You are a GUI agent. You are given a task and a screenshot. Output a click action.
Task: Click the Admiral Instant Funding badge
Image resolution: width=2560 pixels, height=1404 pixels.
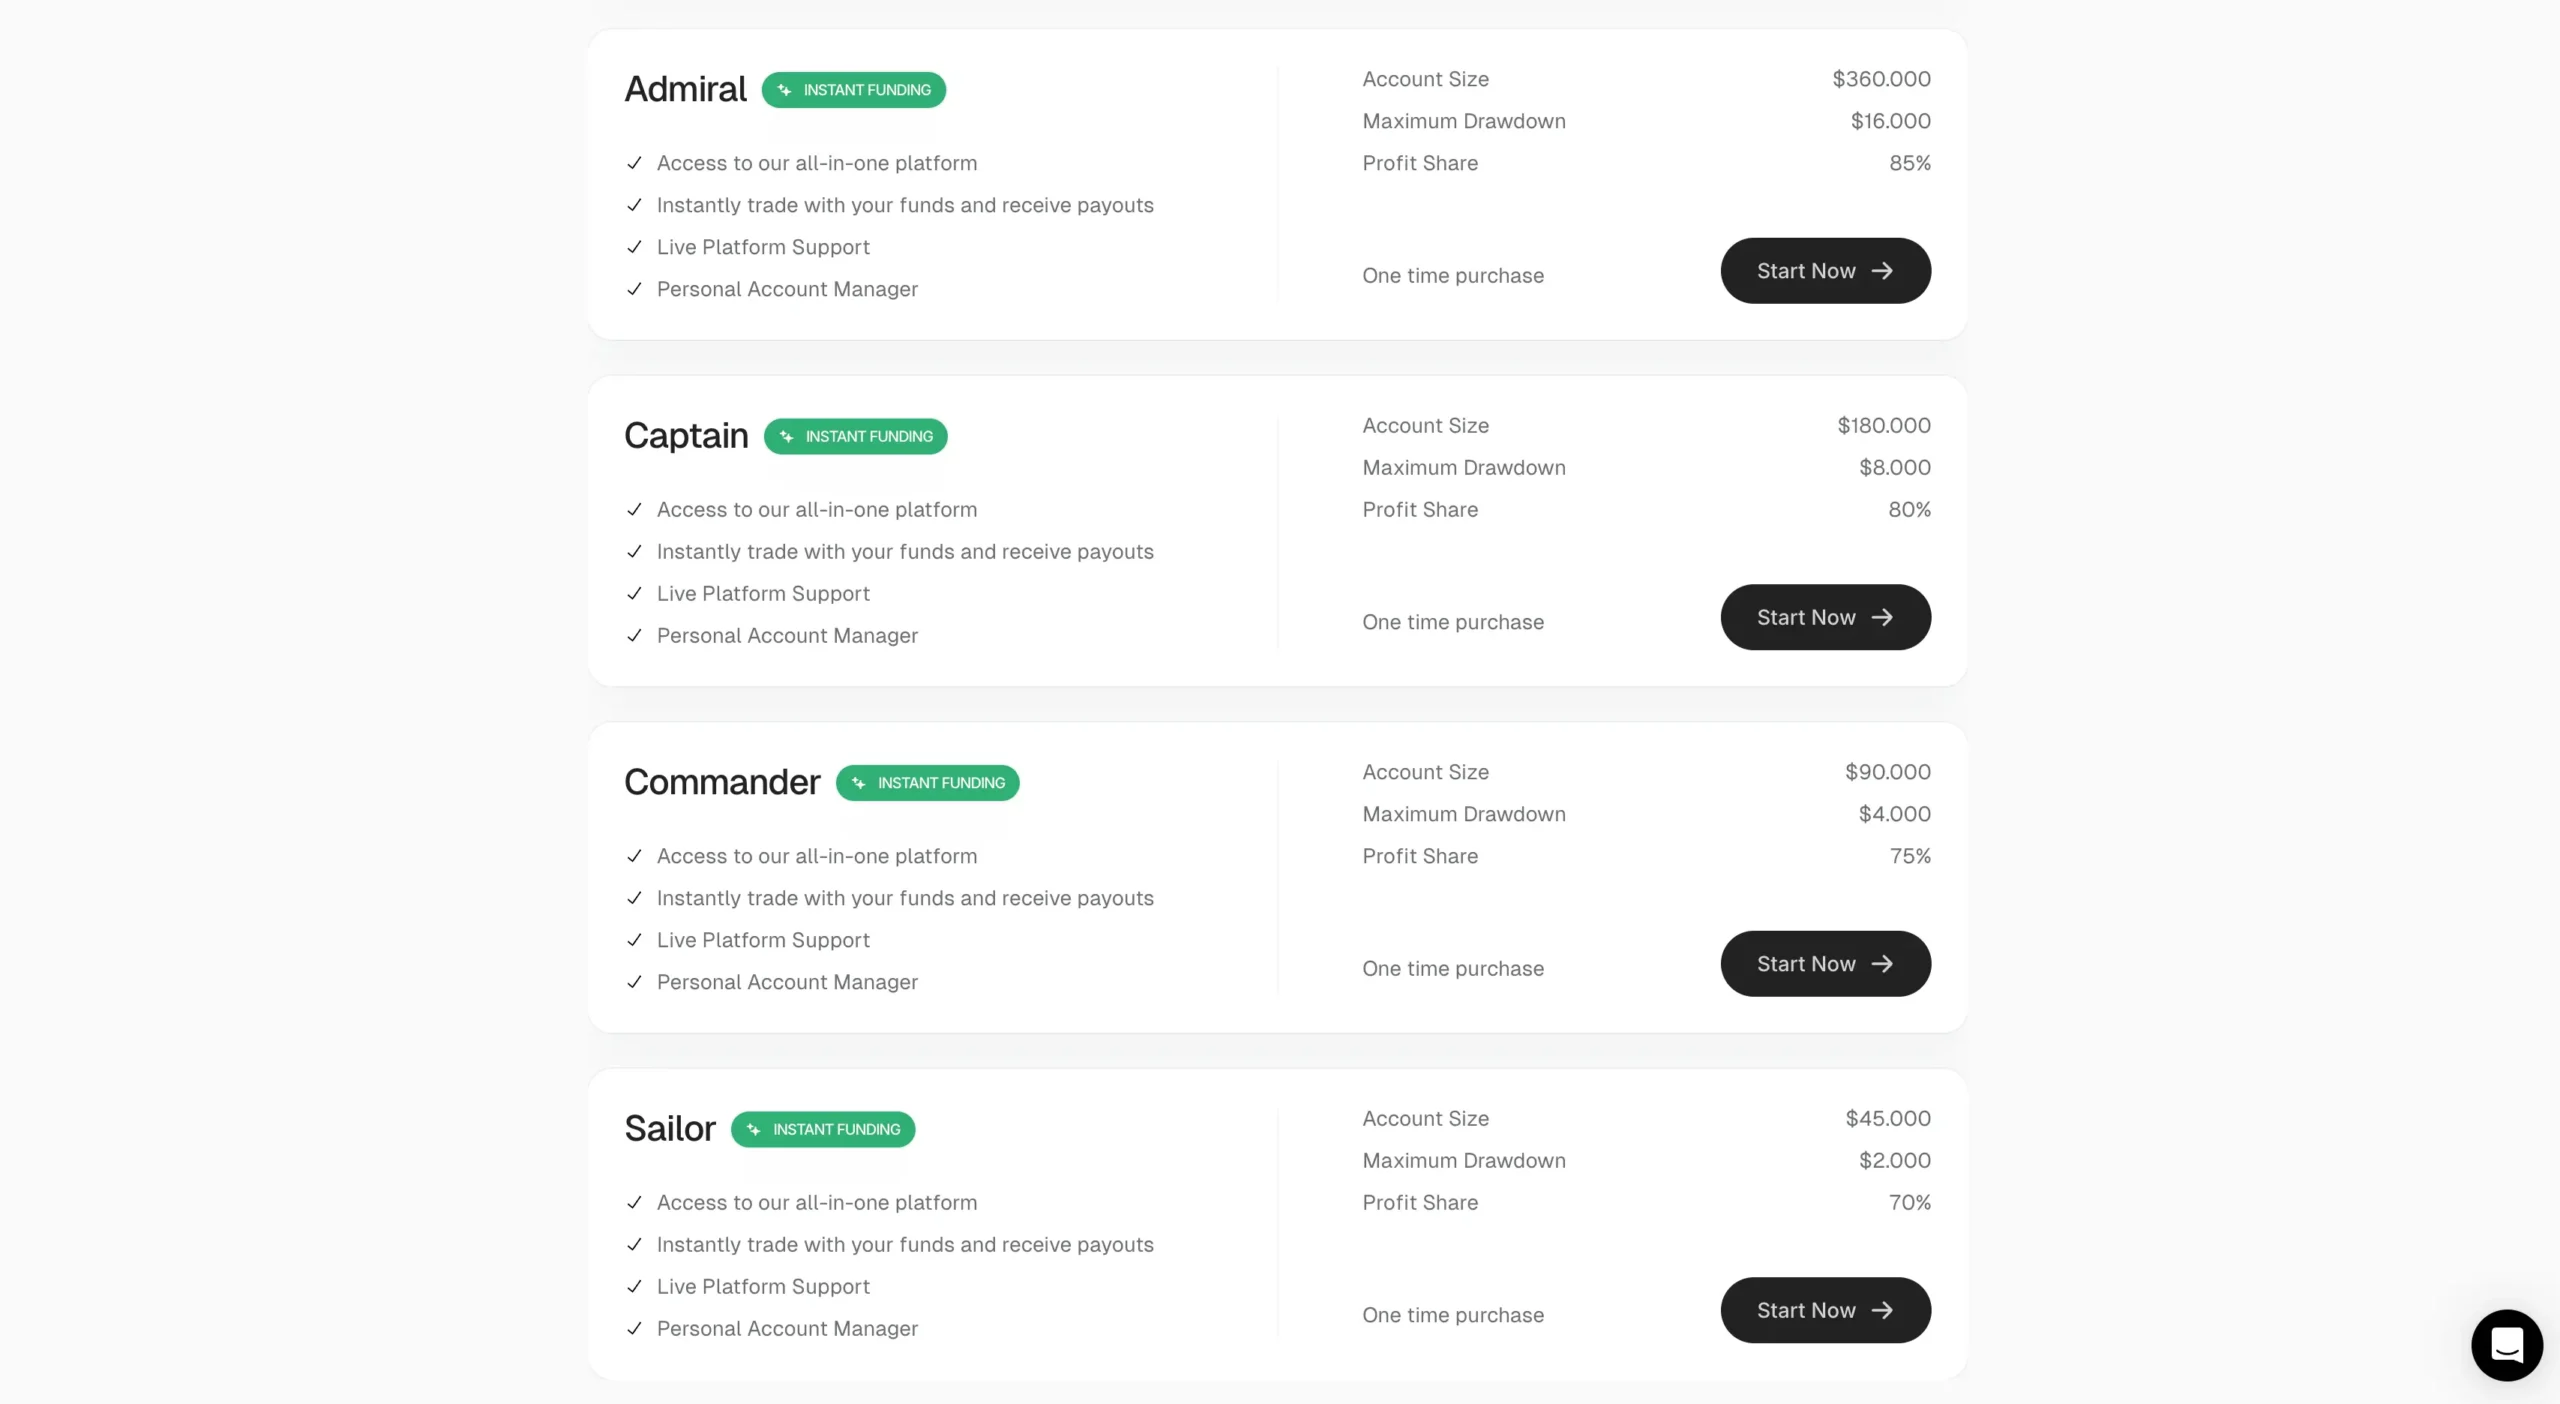(853, 90)
